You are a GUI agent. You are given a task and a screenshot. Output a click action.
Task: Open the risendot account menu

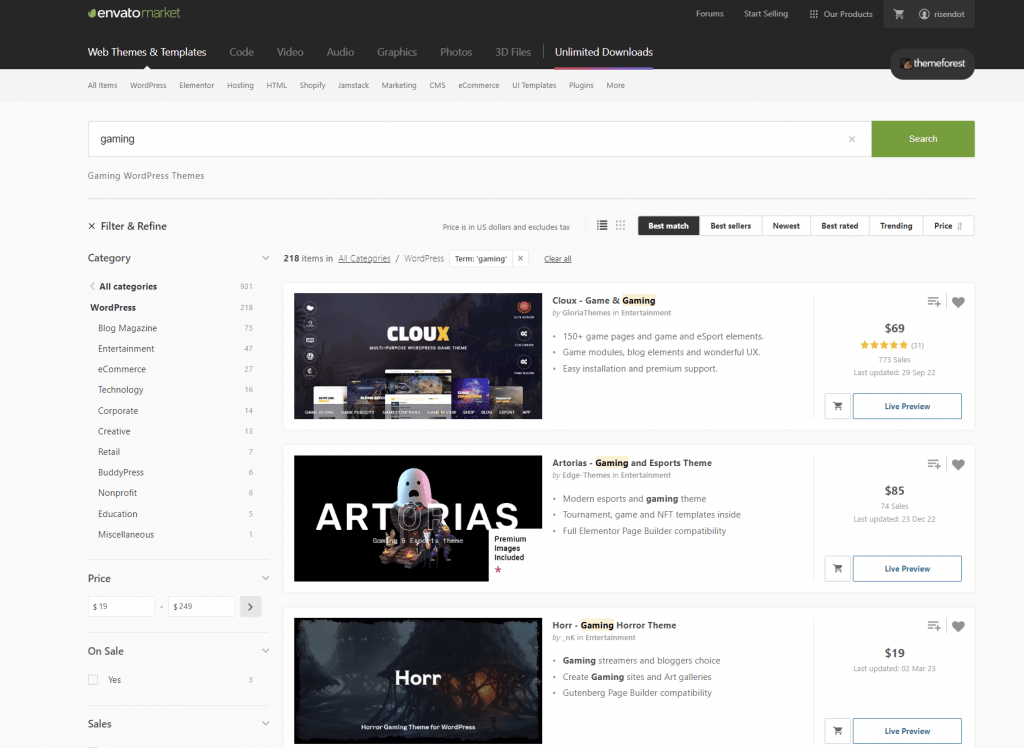point(941,14)
